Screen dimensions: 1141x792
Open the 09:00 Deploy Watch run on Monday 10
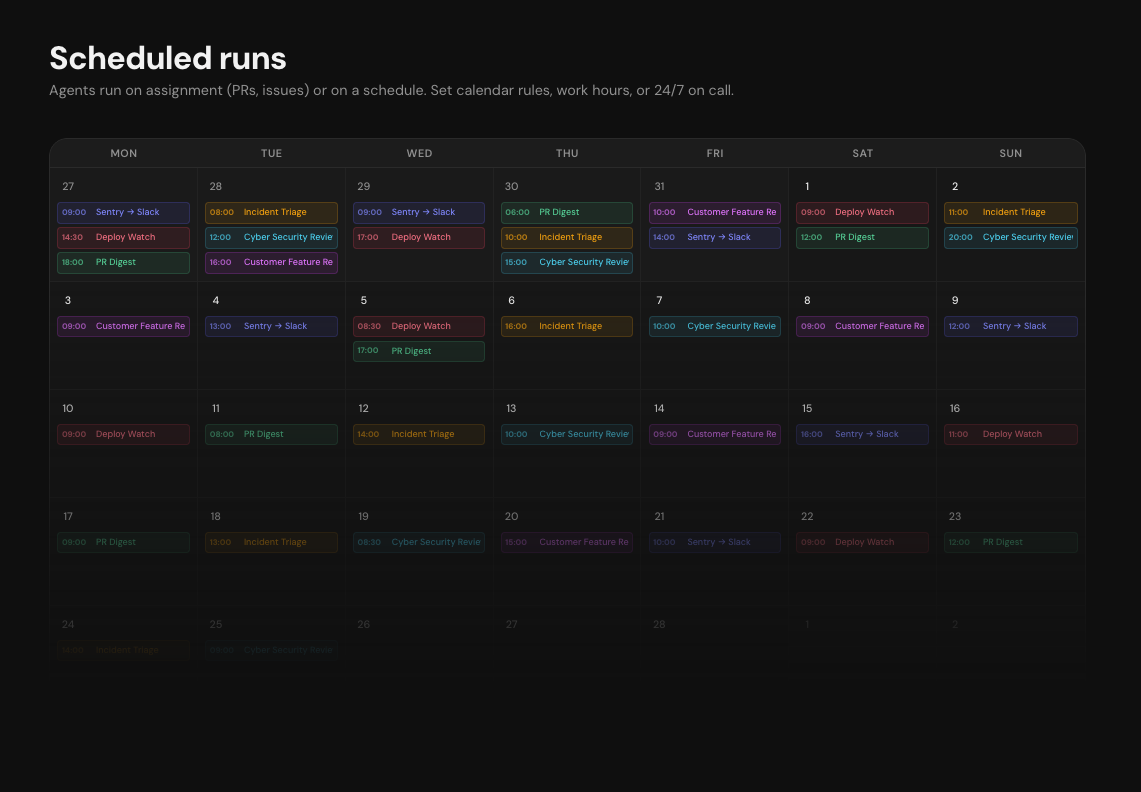[123, 434]
